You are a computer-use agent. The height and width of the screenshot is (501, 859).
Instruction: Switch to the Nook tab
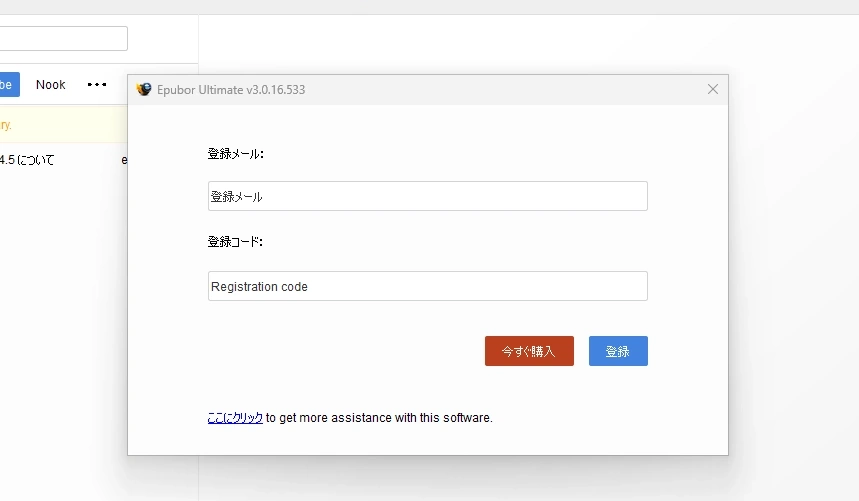coord(50,85)
